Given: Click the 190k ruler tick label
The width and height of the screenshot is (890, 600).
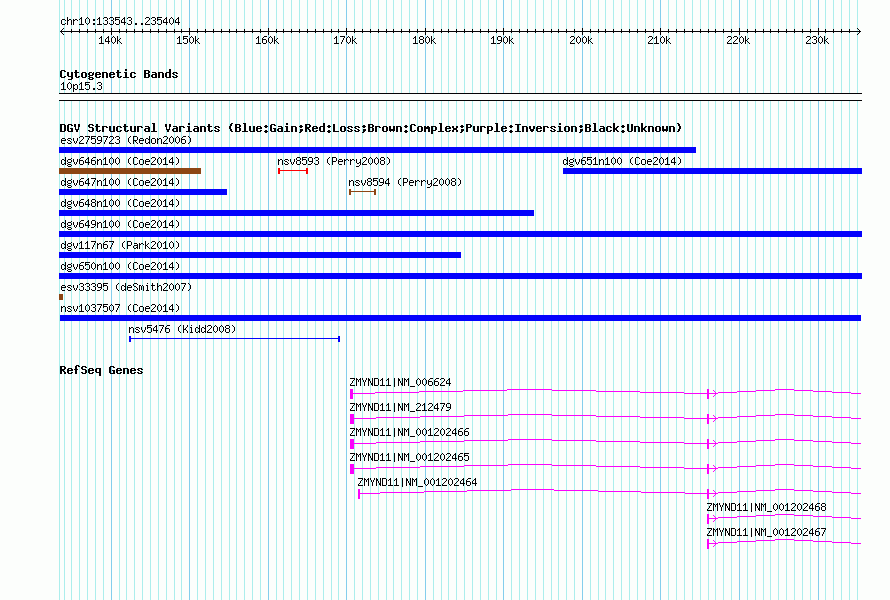Looking at the screenshot, I should [502, 40].
